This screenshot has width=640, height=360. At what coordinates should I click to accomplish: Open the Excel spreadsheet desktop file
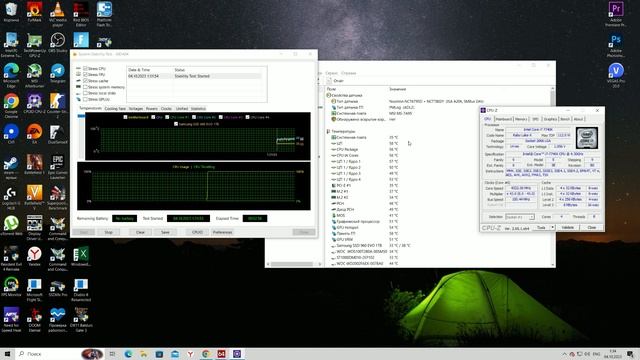coord(81,256)
